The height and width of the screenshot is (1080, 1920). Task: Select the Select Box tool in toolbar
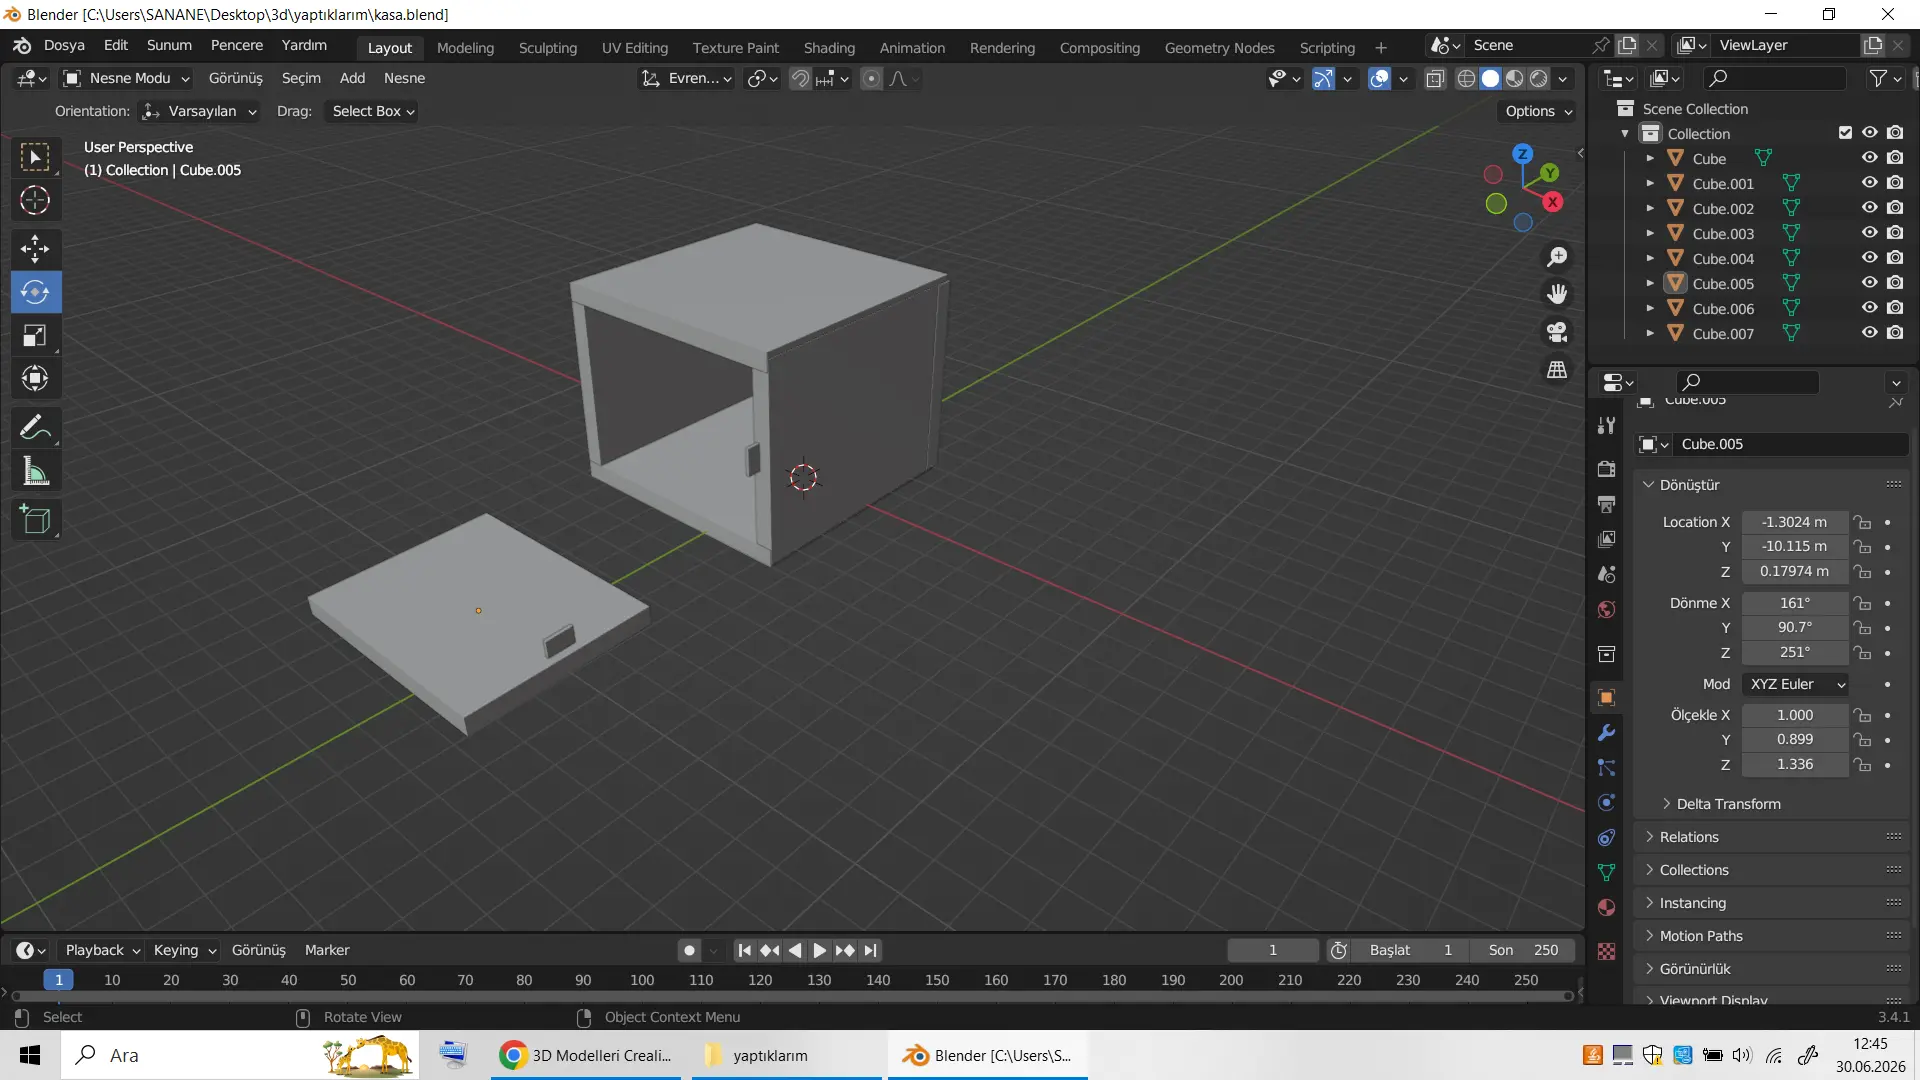[35, 157]
